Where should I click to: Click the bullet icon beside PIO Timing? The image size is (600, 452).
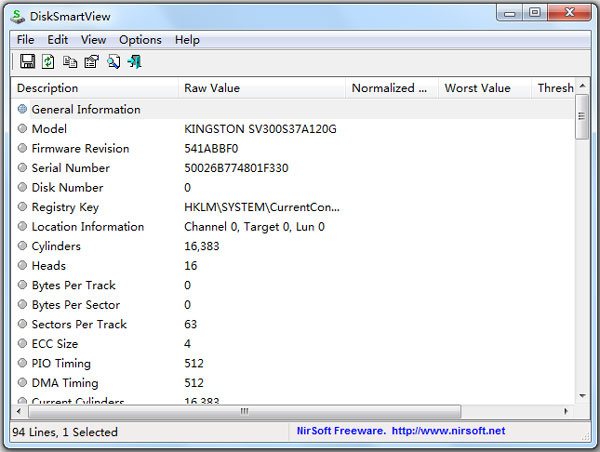tap(22, 363)
